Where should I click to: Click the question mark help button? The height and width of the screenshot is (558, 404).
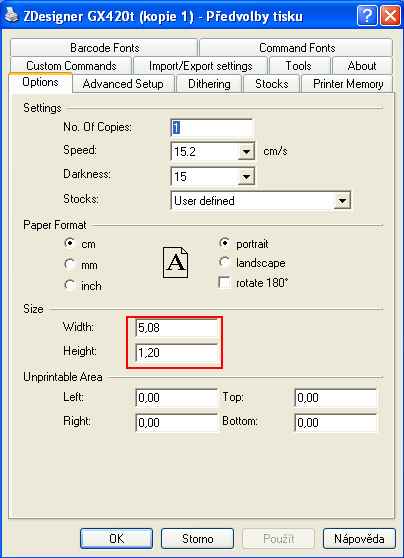click(x=367, y=16)
